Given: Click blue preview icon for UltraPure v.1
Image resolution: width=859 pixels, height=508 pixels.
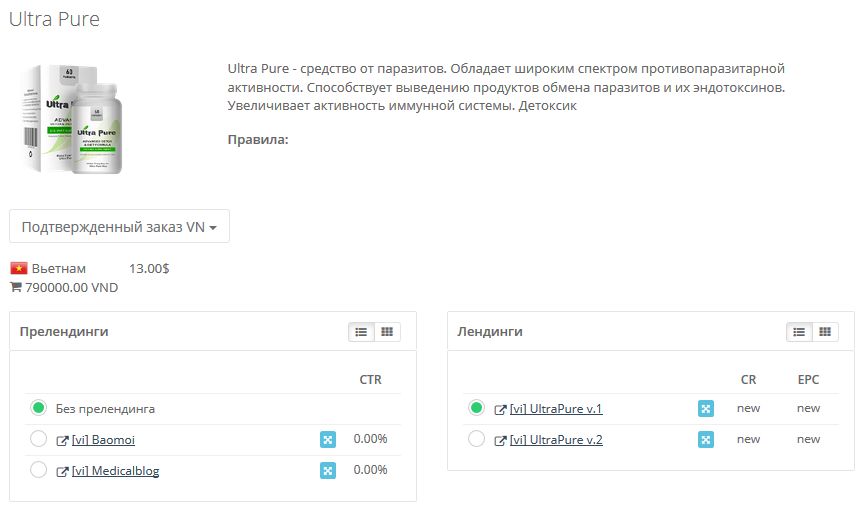Looking at the screenshot, I should click(706, 409).
